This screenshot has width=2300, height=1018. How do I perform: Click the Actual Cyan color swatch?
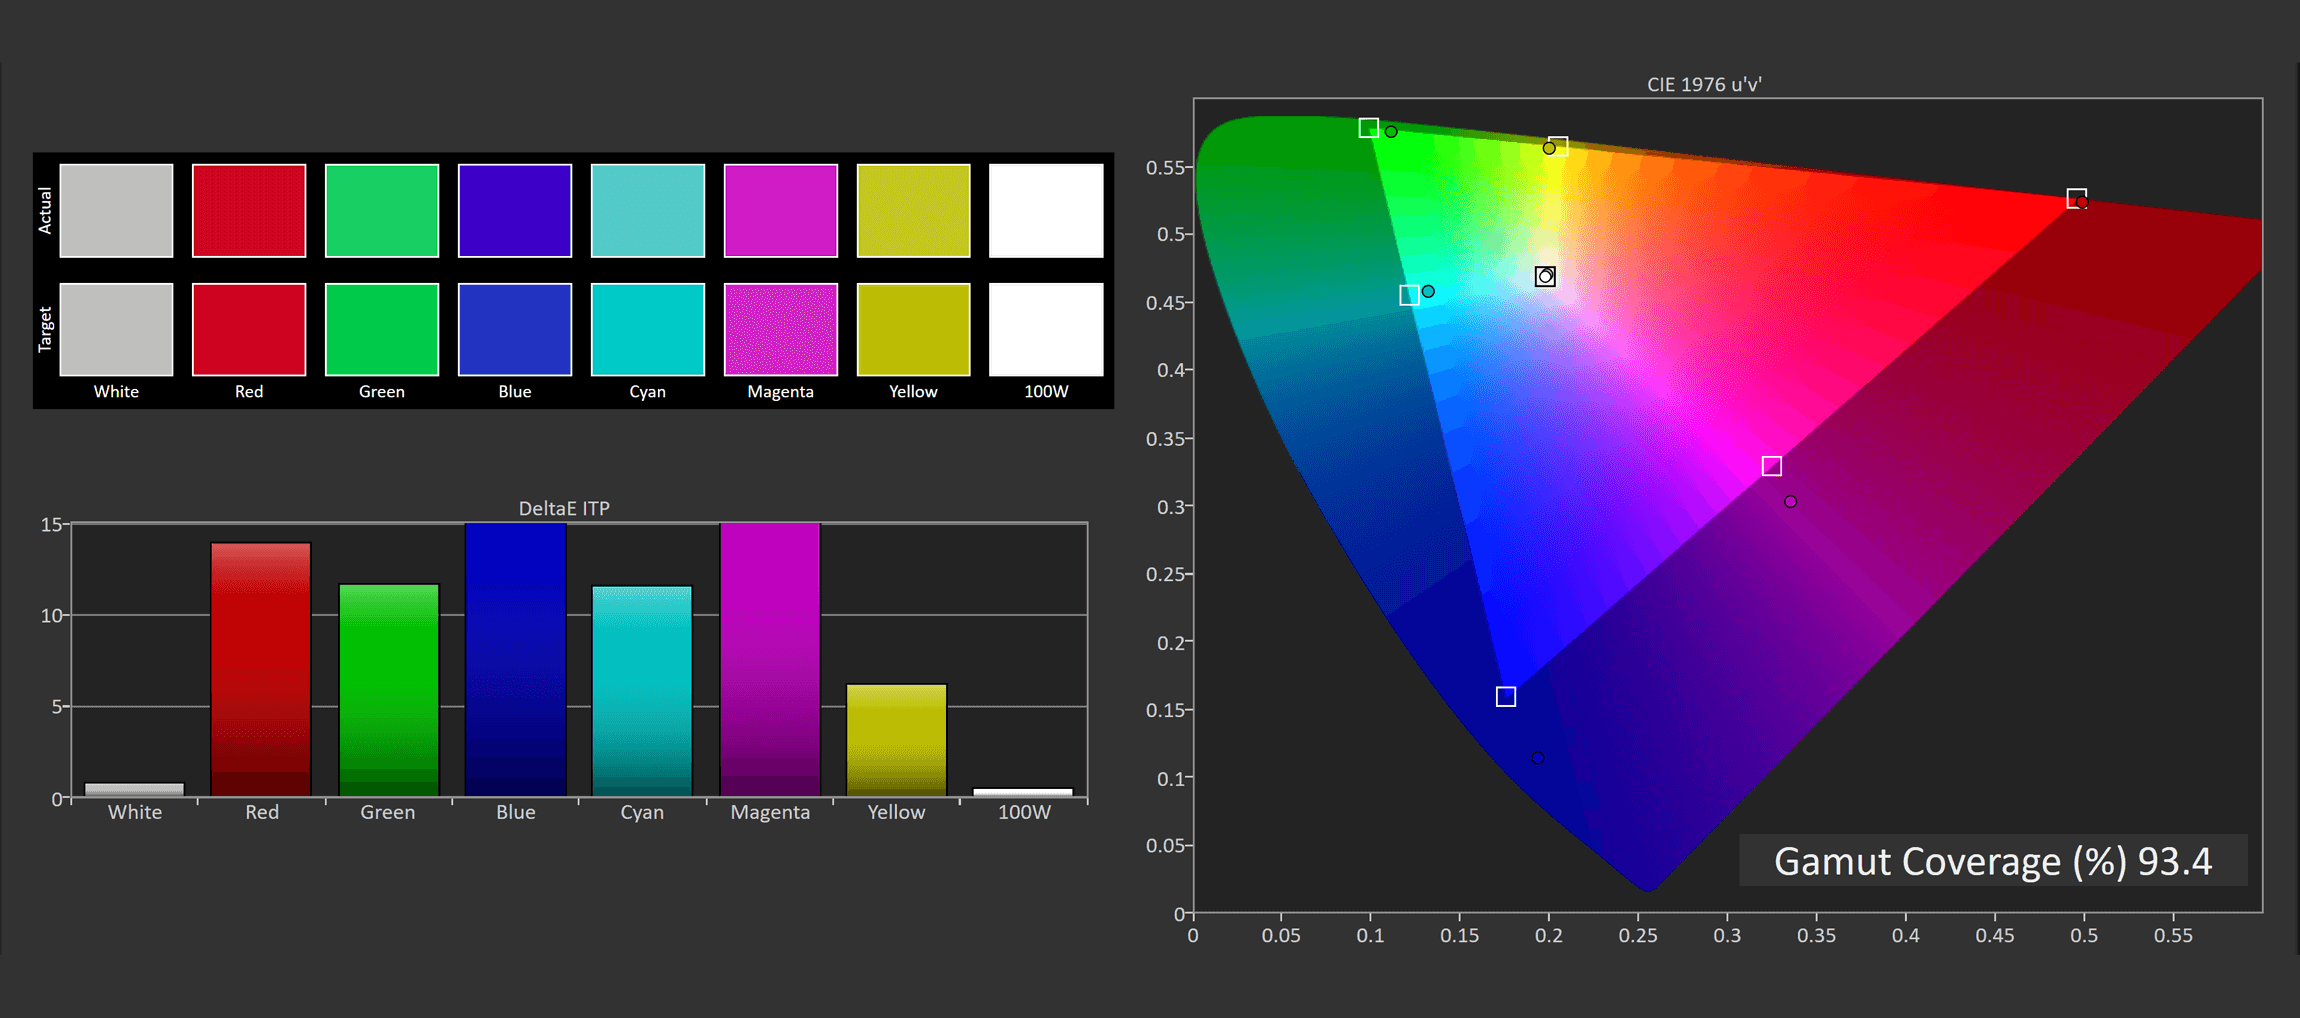coord(648,211)
